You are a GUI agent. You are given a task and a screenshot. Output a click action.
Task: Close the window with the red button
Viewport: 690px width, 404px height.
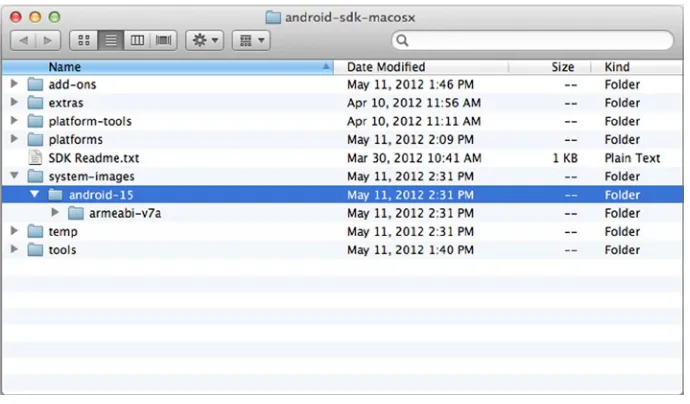point(16,17)
